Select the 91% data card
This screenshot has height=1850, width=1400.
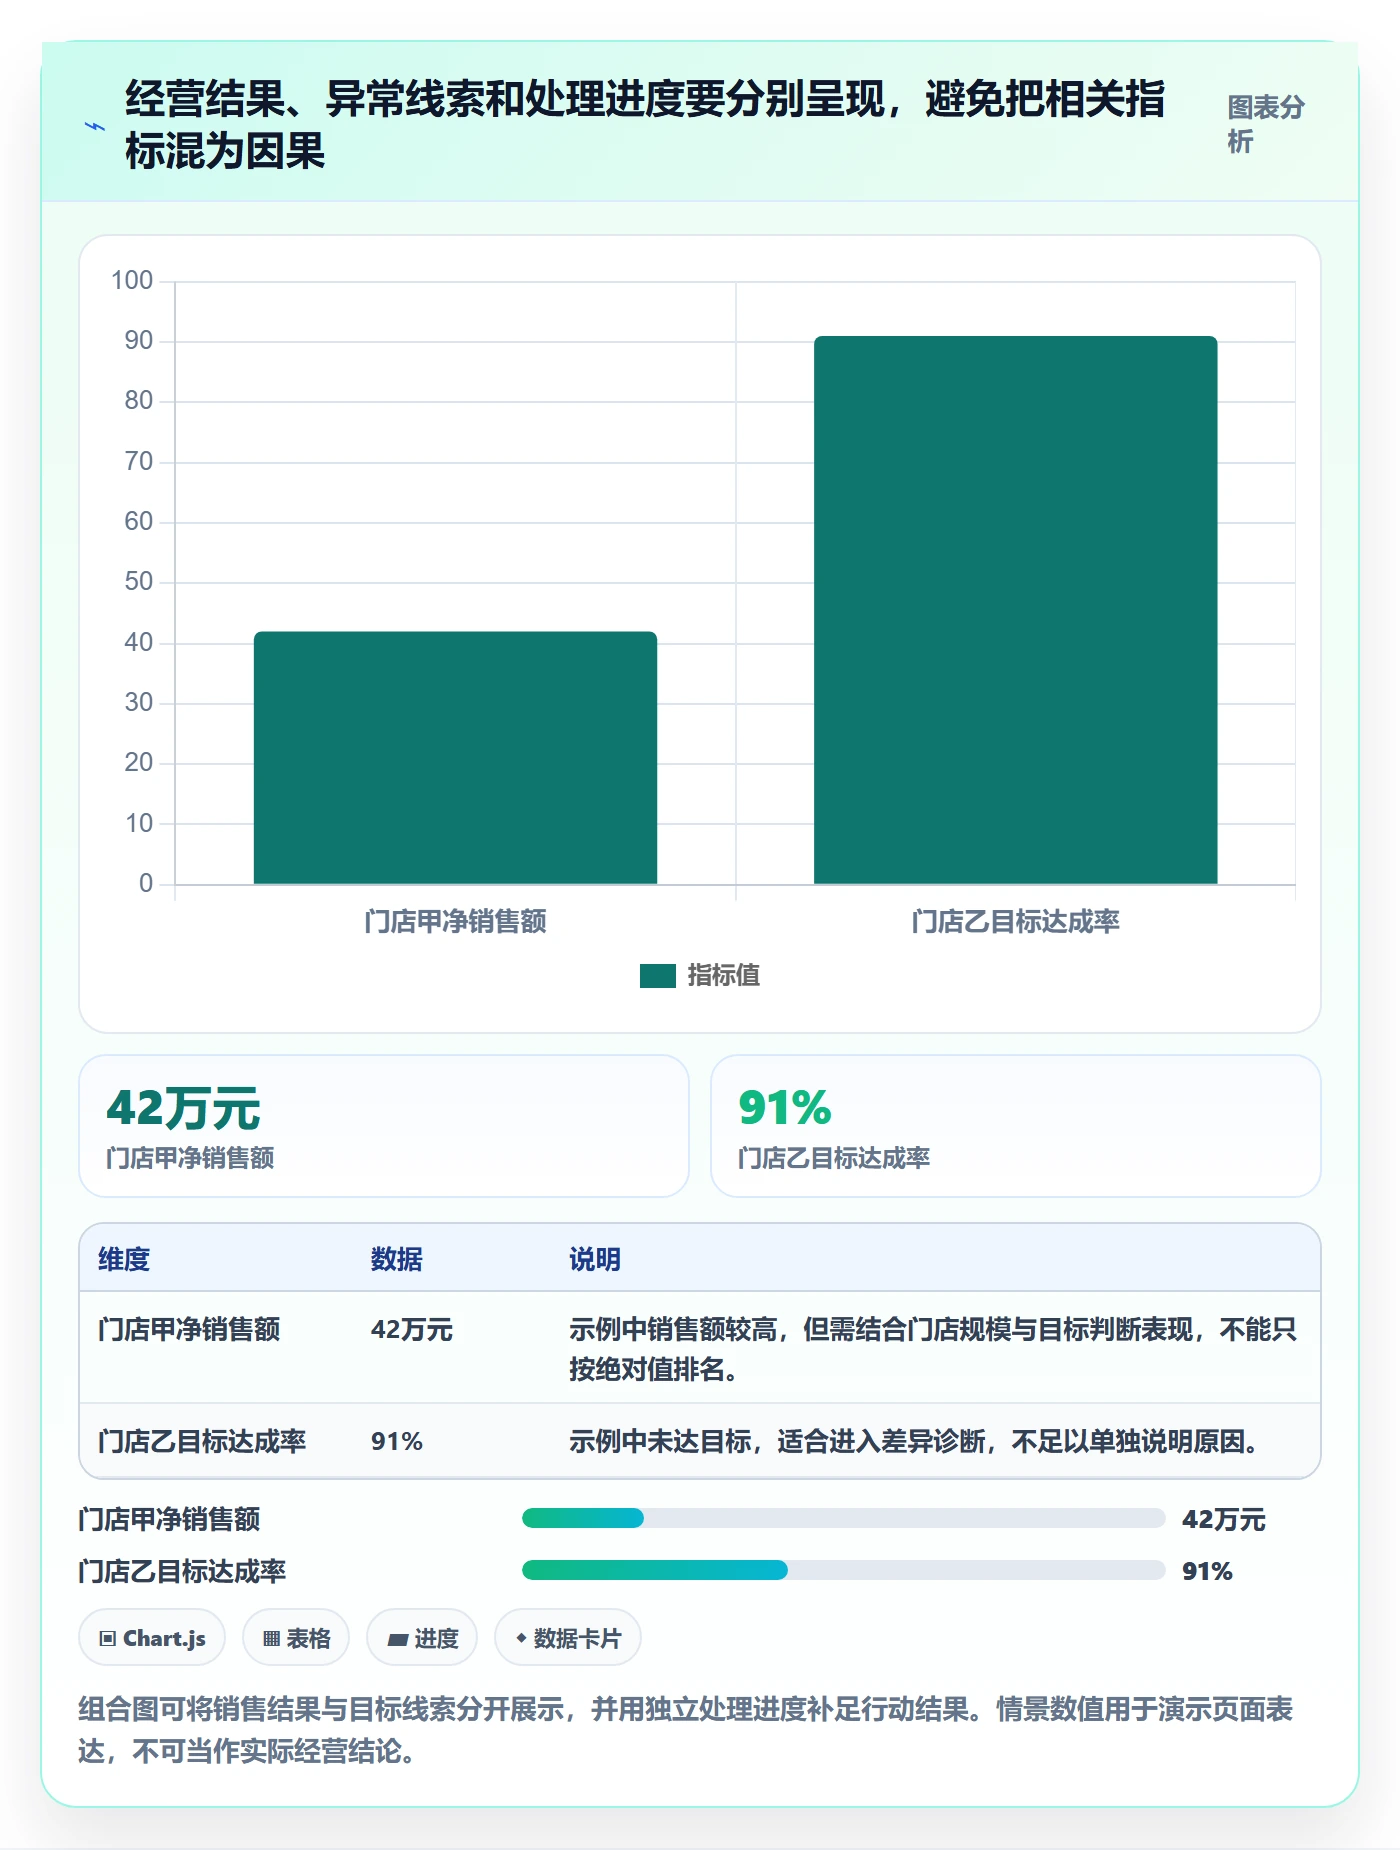point(1015,1126)
